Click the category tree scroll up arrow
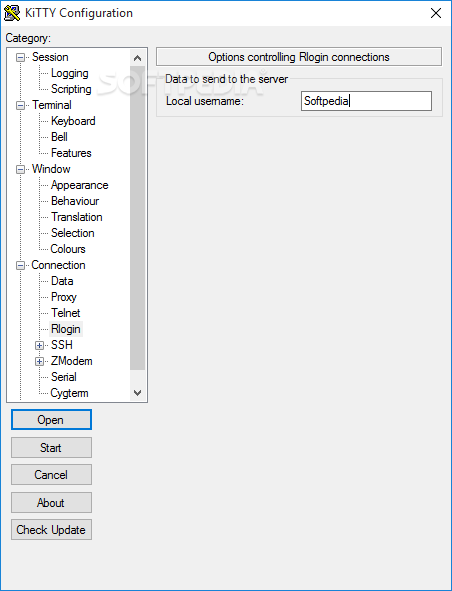Image resolution: width=452 pixels, height=591 pixels. (x=138, y=58)
